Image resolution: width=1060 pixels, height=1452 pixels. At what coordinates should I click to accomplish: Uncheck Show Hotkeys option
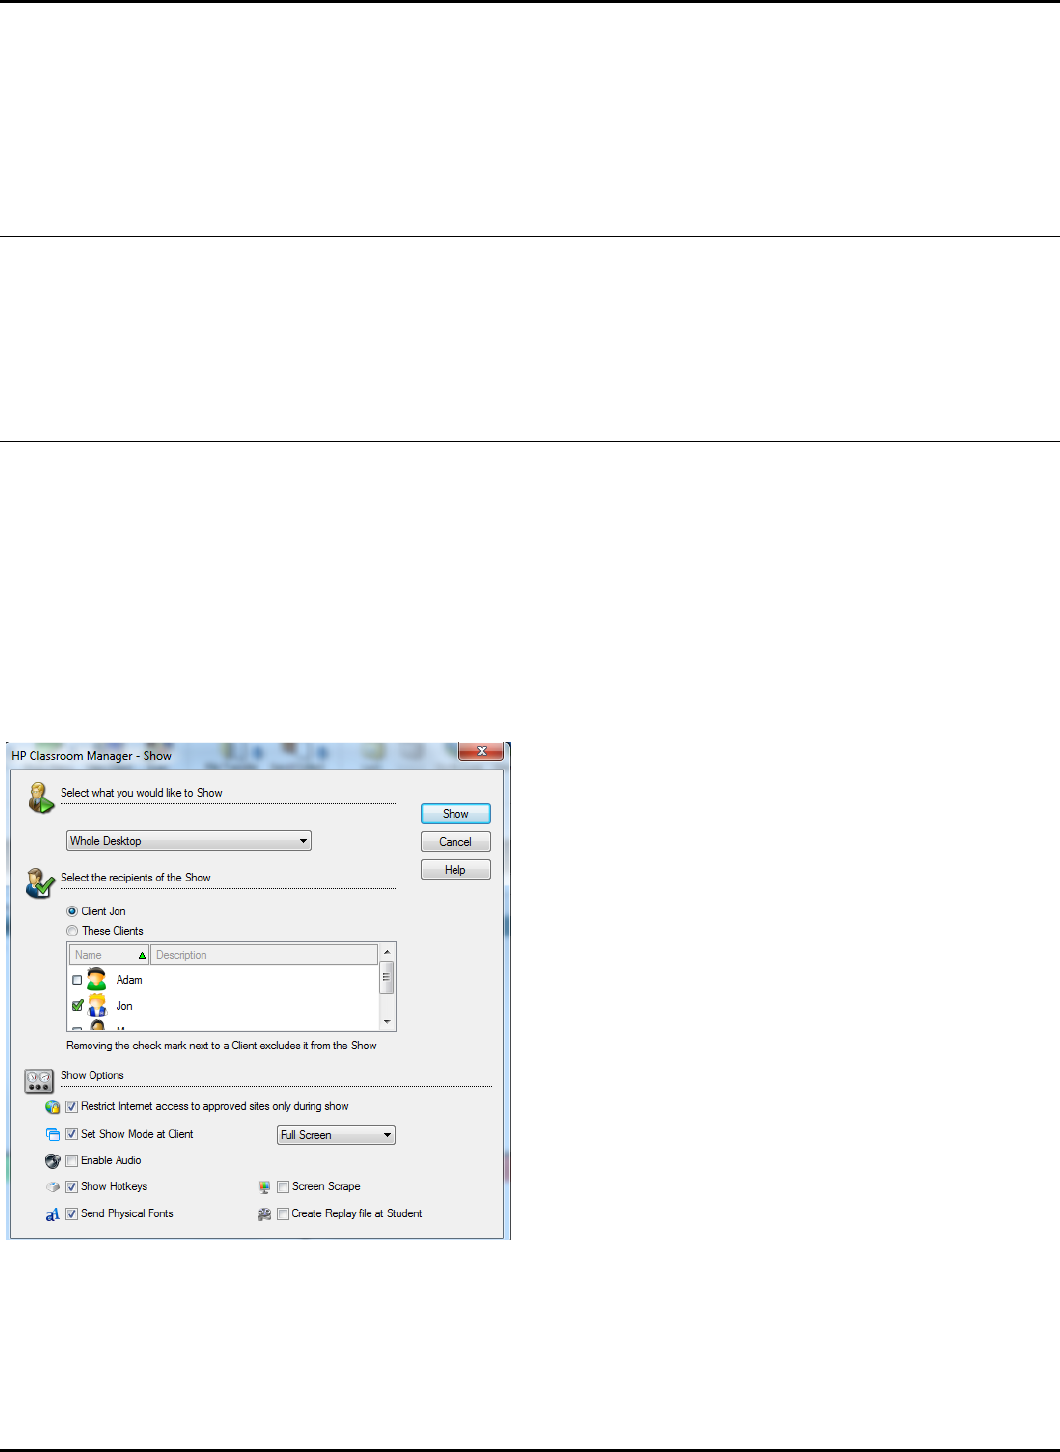(x=71, y=1187)
